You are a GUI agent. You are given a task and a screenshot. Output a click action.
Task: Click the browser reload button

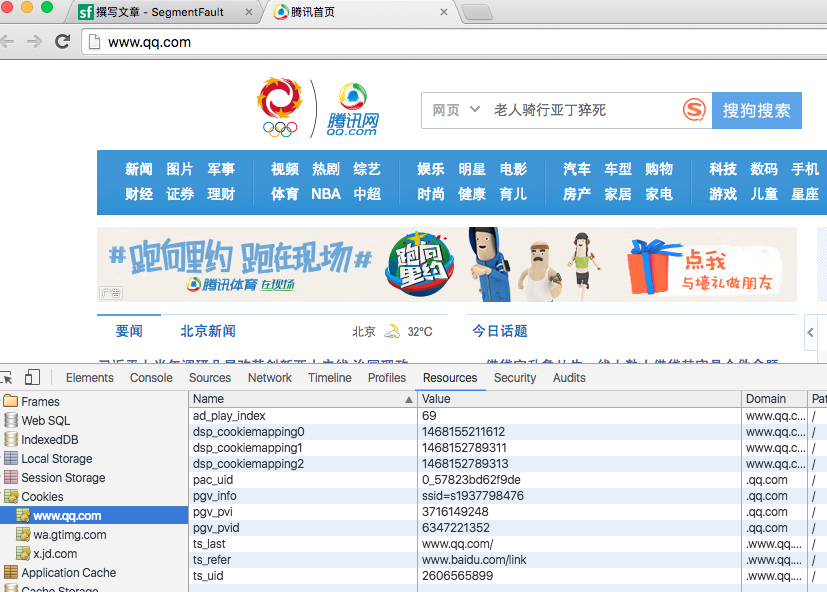coord(62,41)
